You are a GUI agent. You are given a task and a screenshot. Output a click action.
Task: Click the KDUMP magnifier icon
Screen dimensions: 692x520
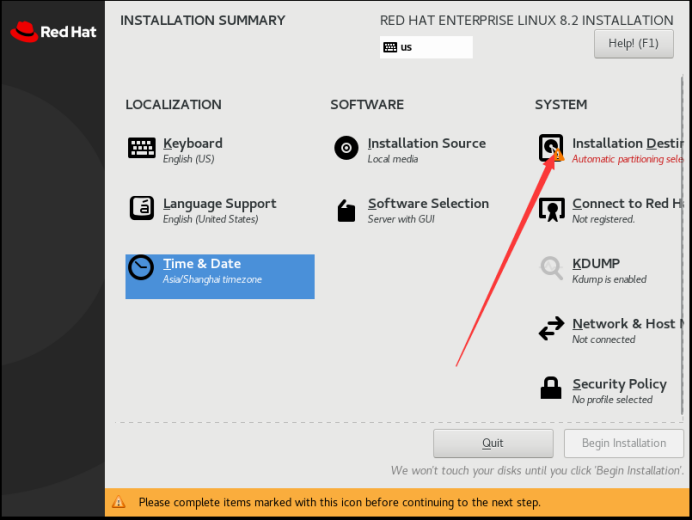coord(551,268)
